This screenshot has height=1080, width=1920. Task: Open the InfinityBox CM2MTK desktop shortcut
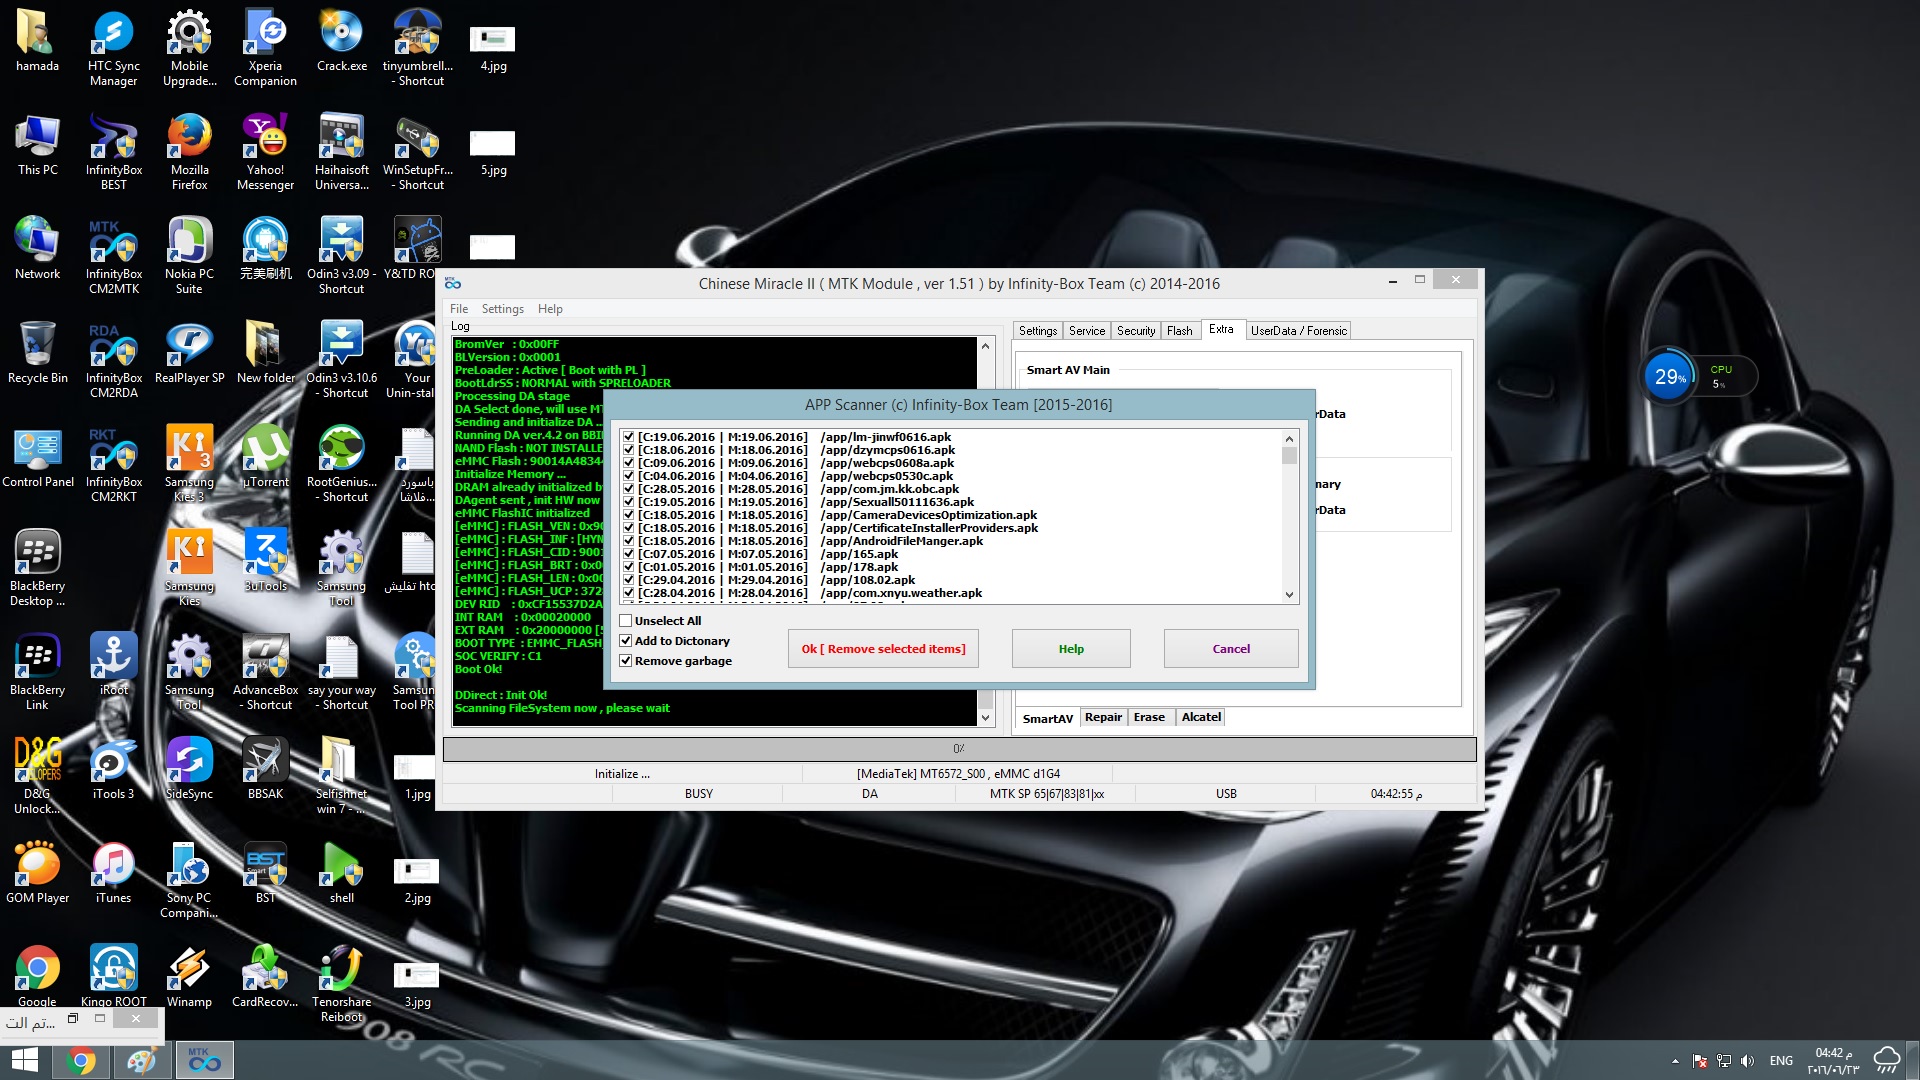tap(113, 255)
